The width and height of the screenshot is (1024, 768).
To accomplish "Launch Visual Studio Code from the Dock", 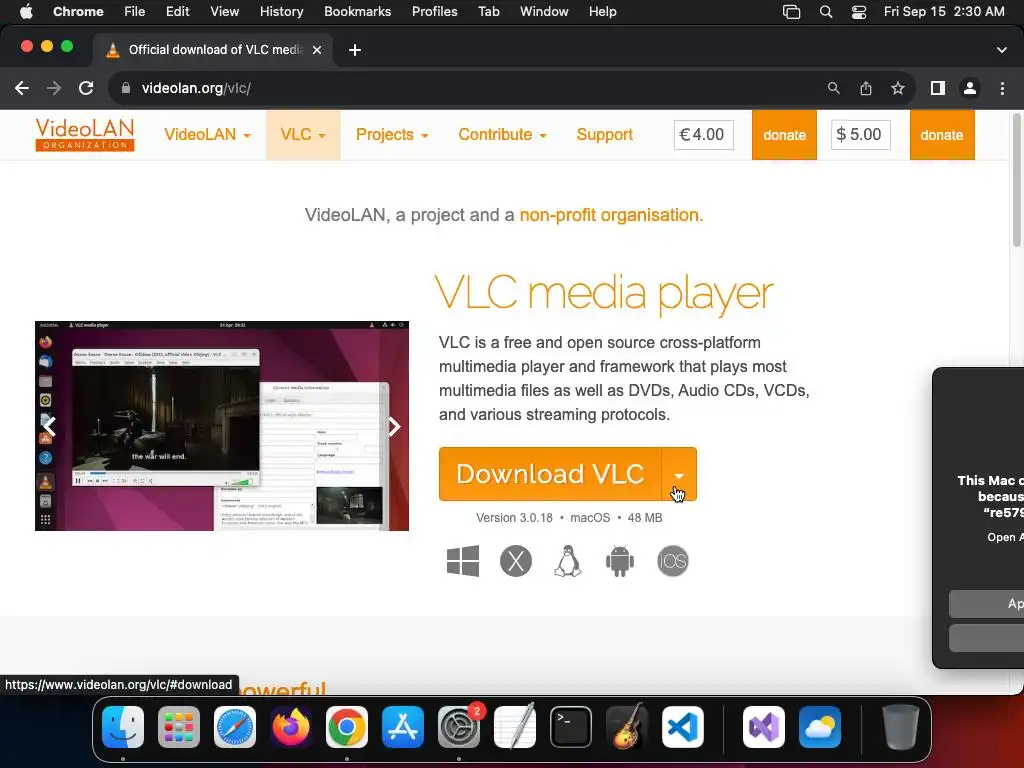I will [682, 727].
